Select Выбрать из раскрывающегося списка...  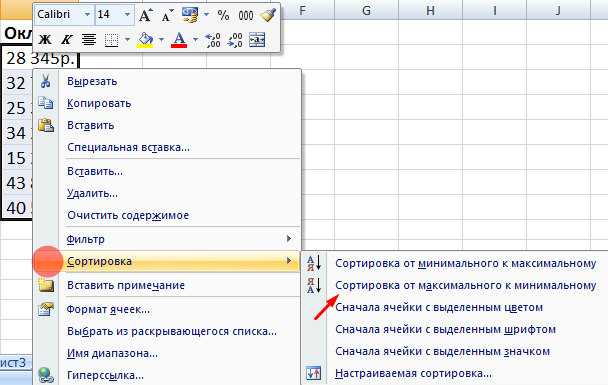[167, 331]
